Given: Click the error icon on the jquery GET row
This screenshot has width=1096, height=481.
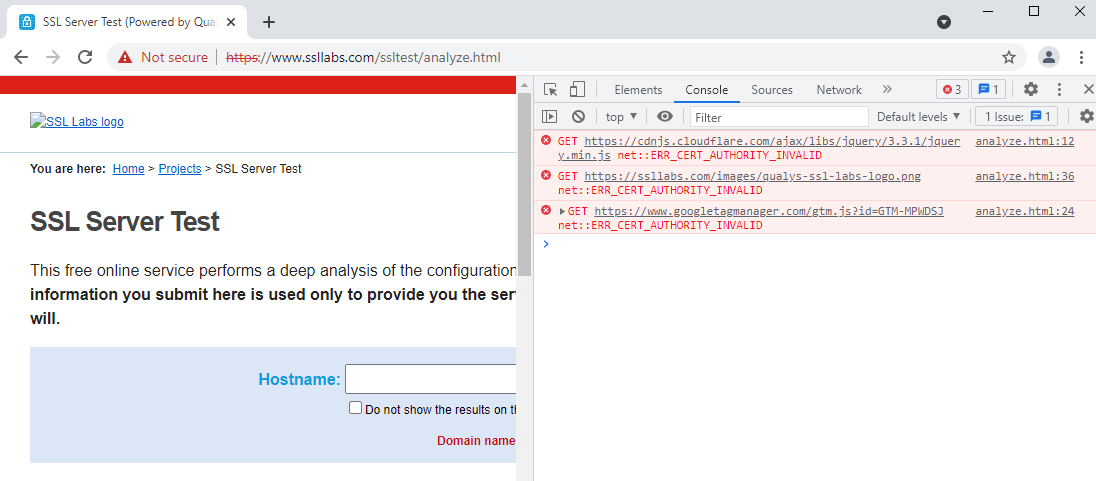Looking at the screenshot, I should point(546,141).
